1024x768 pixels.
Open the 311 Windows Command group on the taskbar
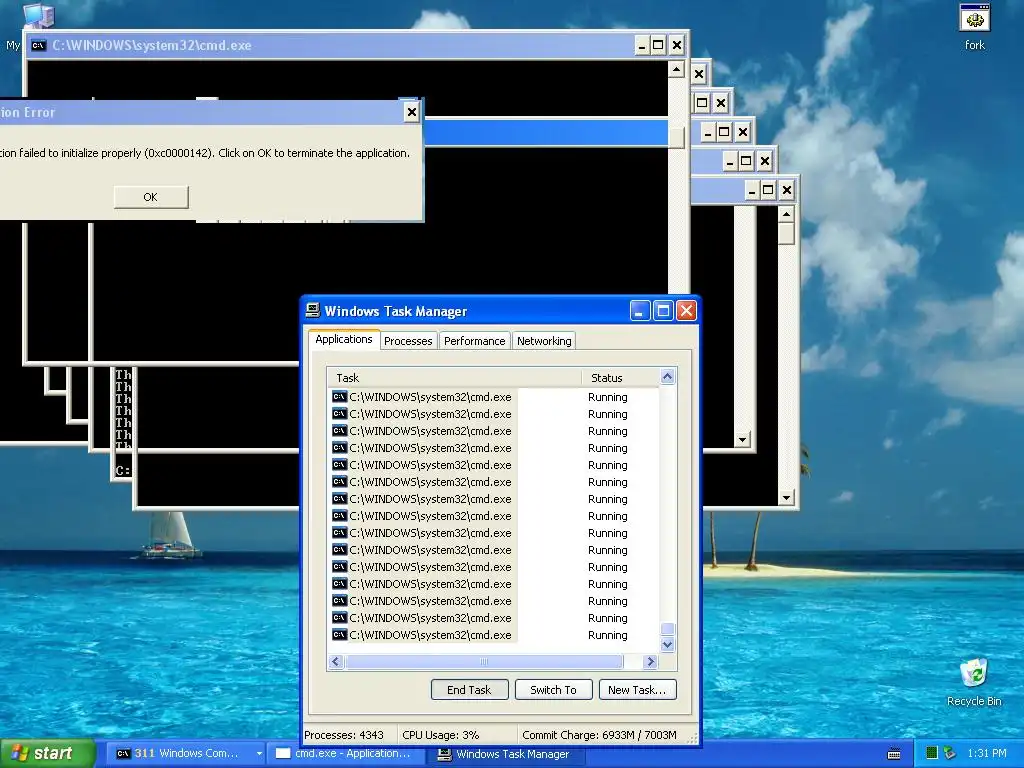[186, 754]
